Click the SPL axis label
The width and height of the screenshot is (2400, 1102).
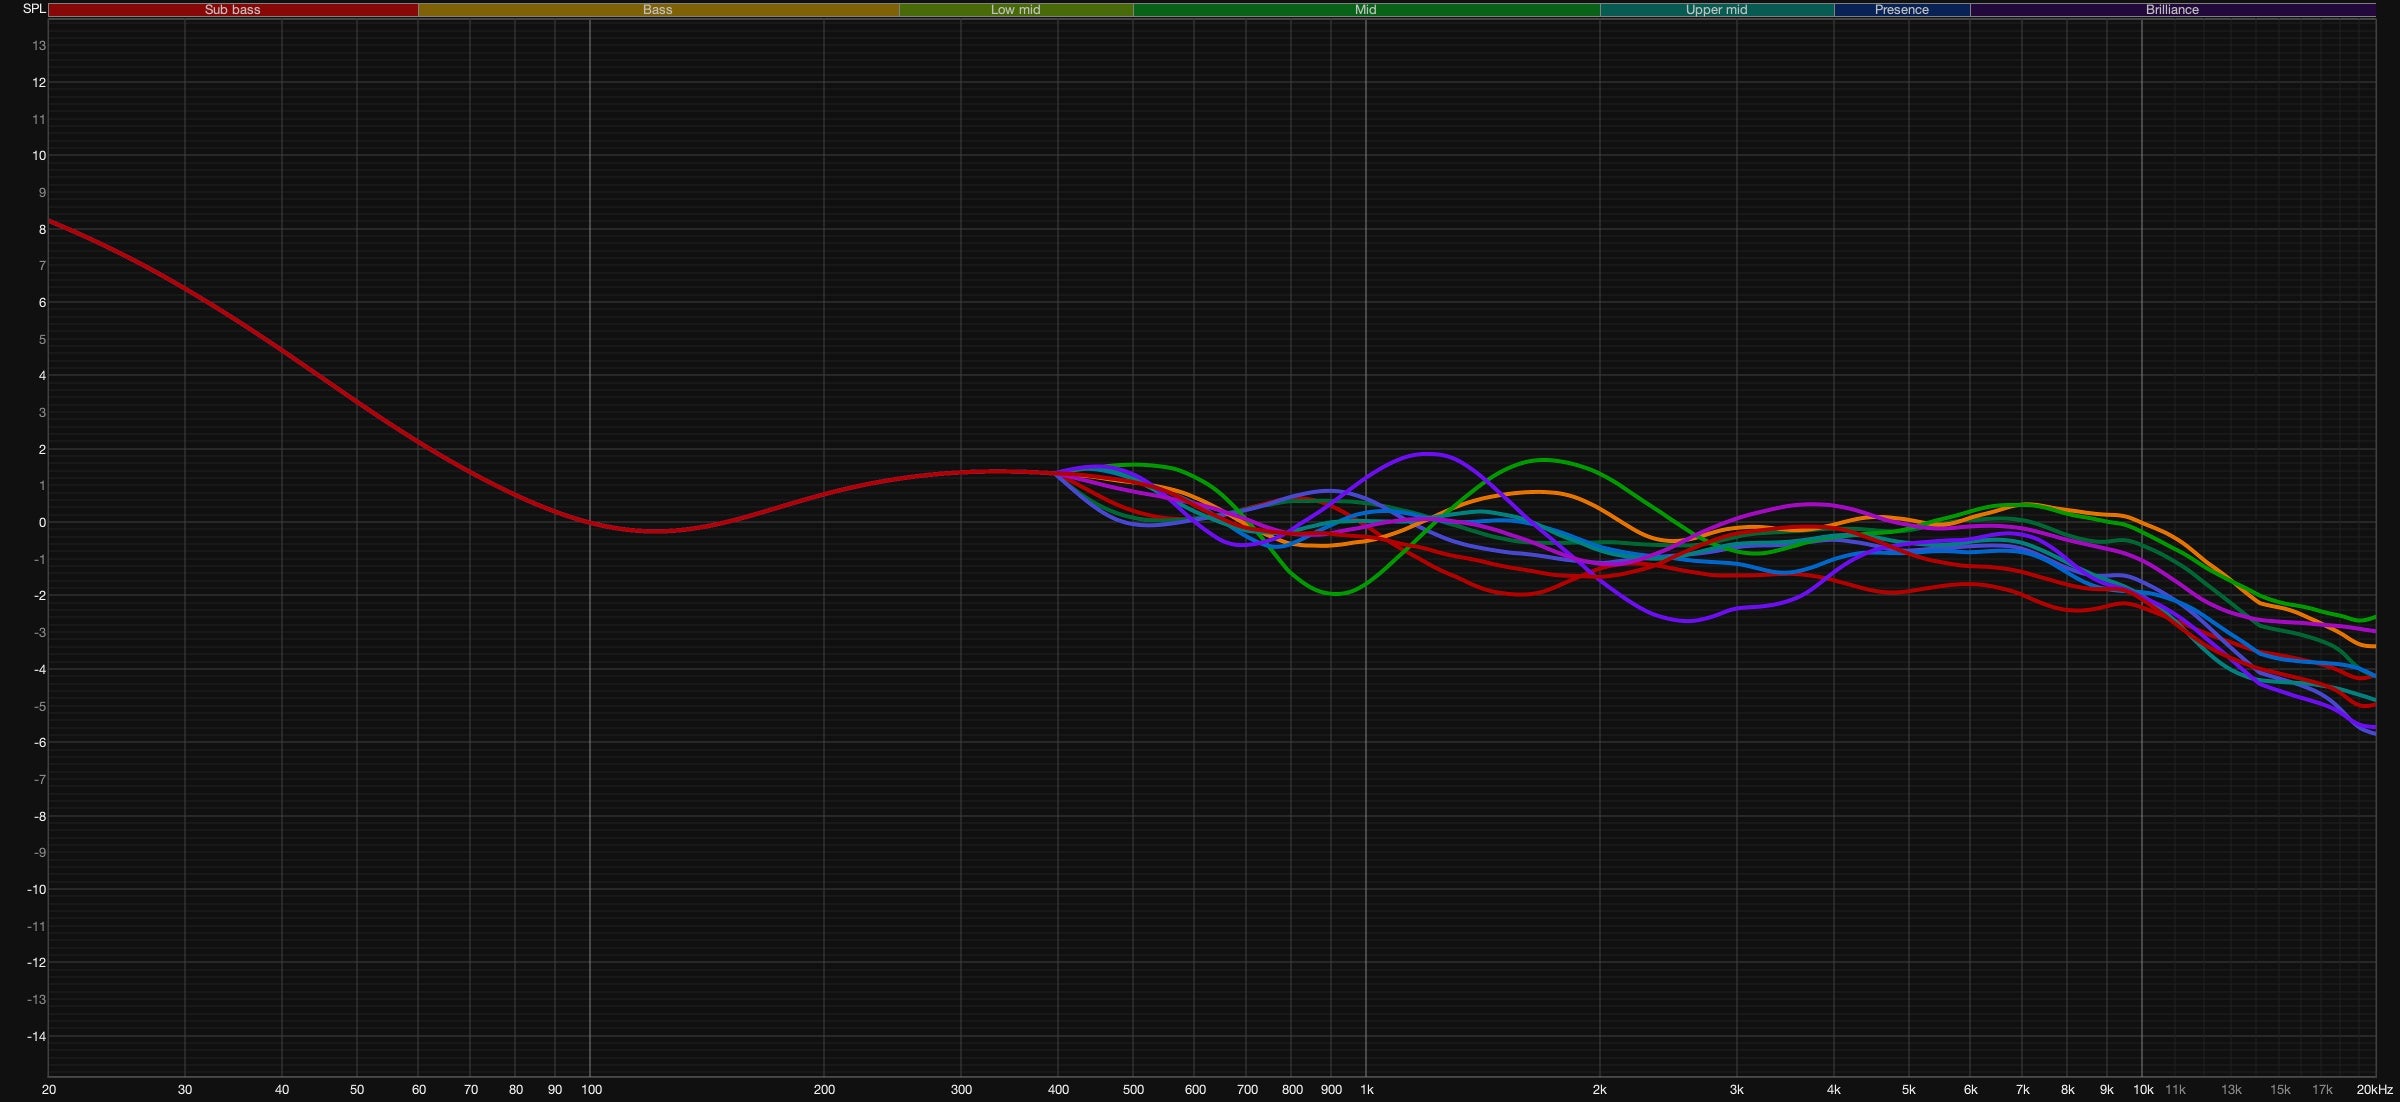(34, 9)
